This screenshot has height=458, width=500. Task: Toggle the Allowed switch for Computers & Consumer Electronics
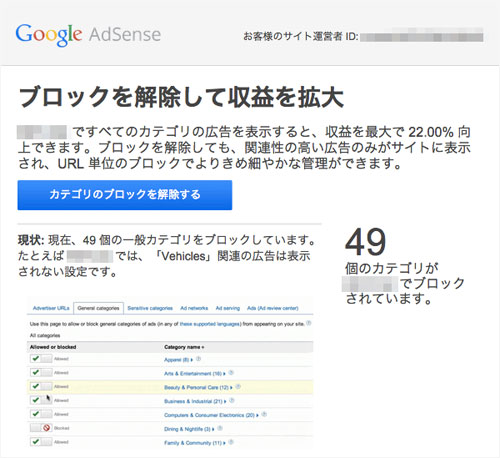tap(41, 414)
